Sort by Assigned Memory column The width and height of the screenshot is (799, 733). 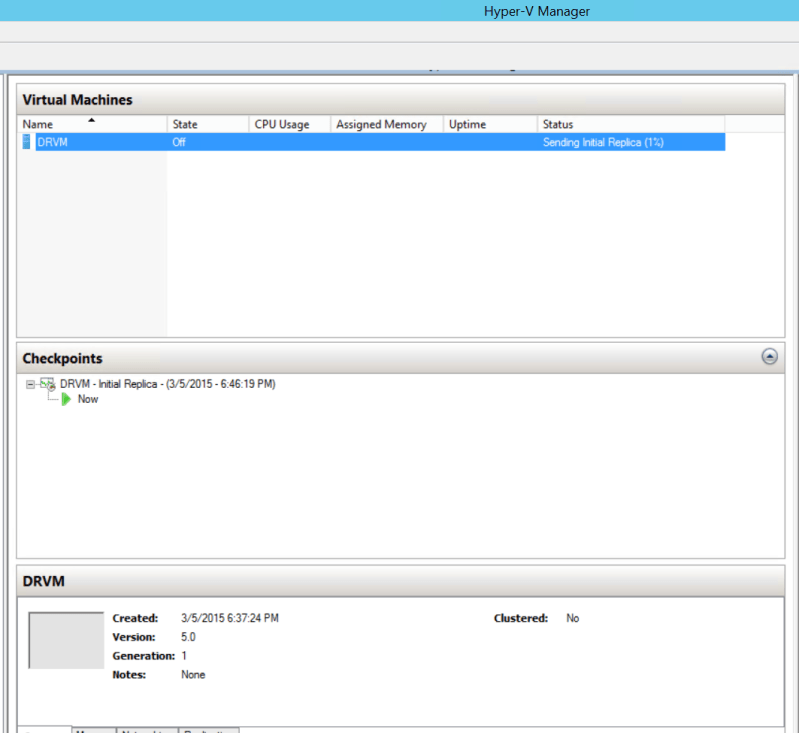386,124
